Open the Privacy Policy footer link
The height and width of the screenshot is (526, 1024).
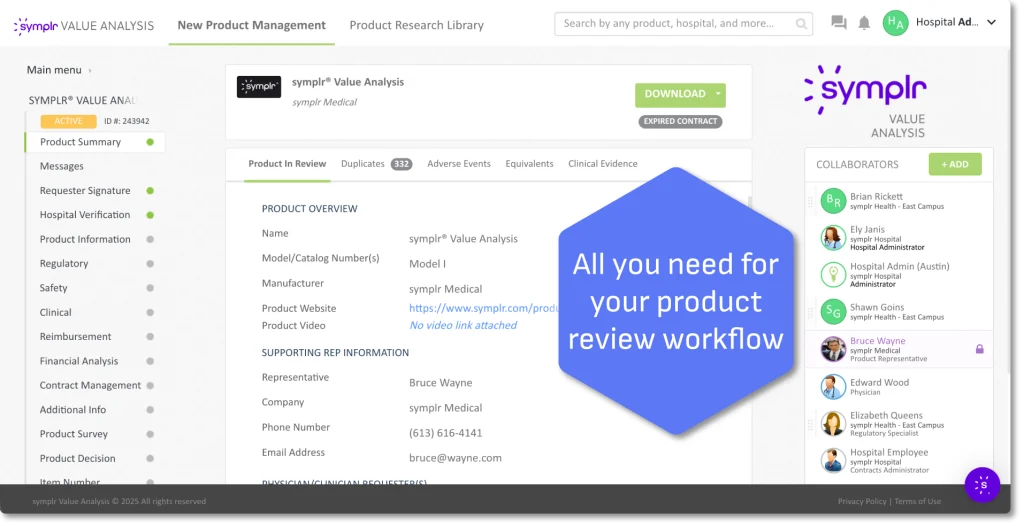[x=862, y=502]
